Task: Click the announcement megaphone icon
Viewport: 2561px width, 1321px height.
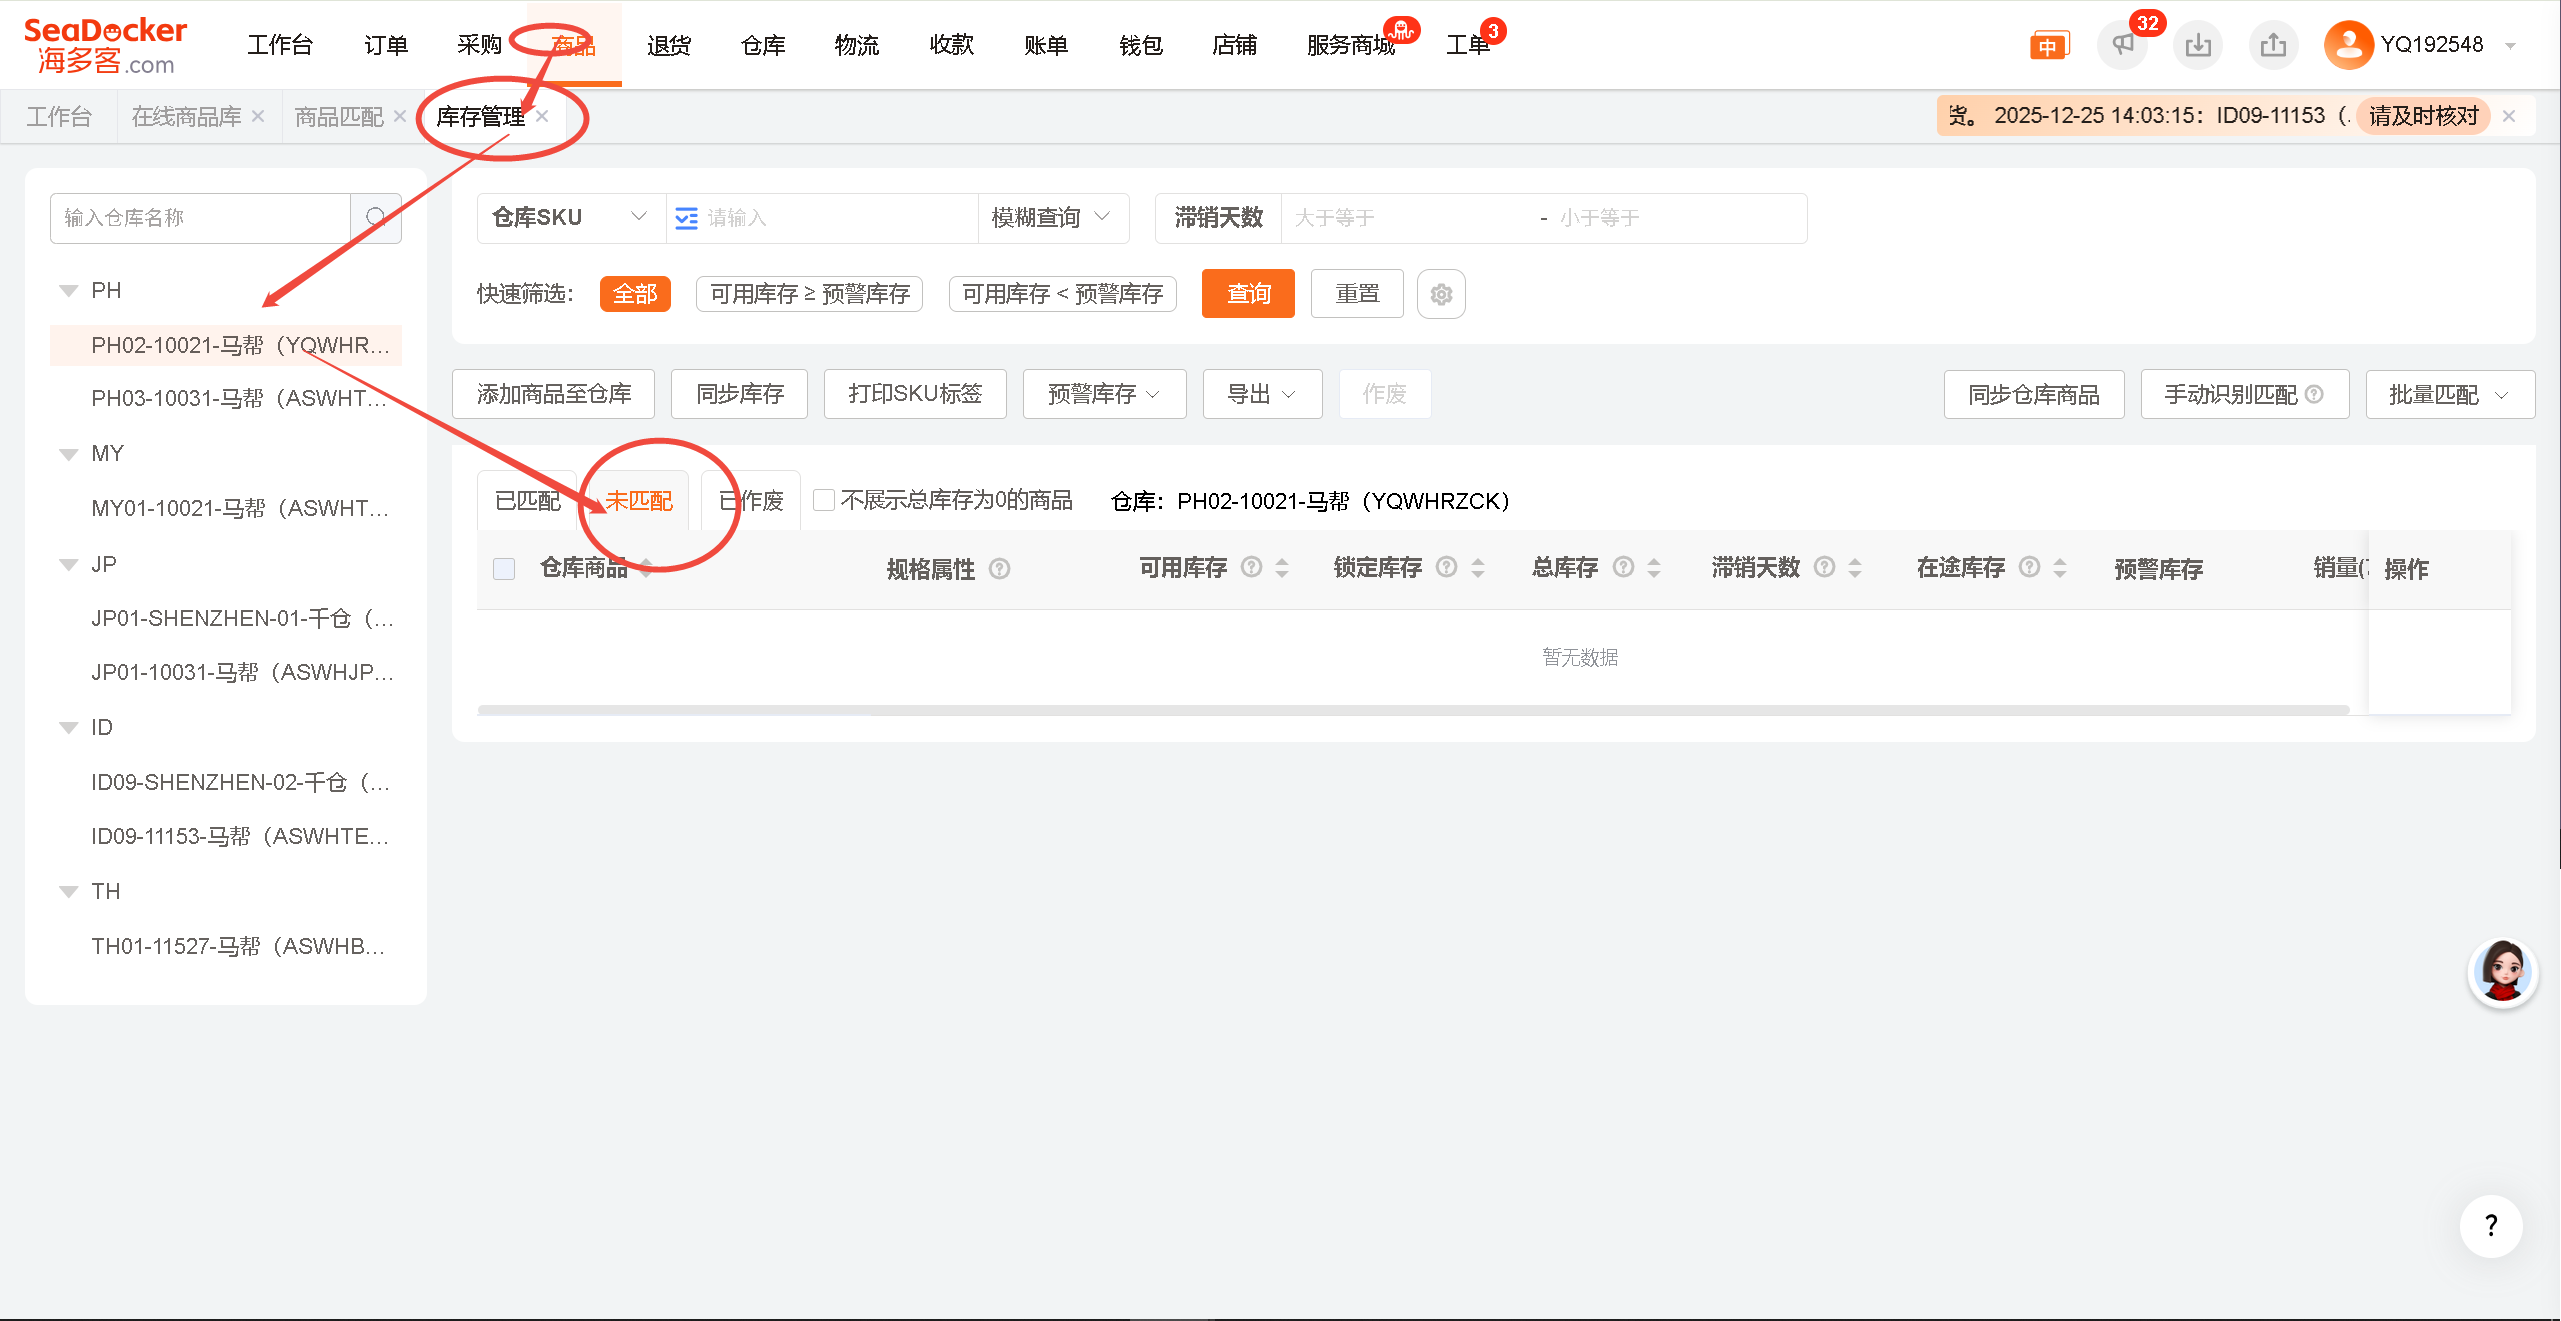Action: 2121,45
